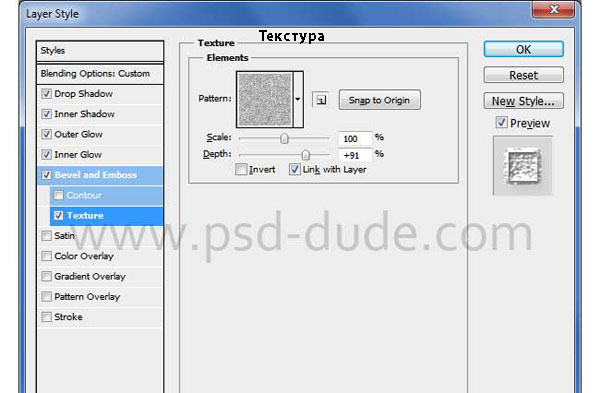Select the Gradient Overlay label
Screen dimensions: 600x393
click(90, 276)
